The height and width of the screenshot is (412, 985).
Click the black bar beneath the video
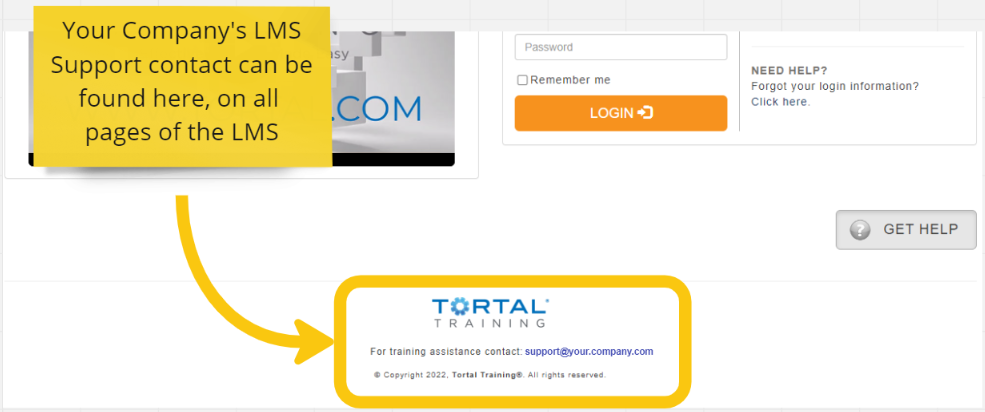tap(241, 160)
